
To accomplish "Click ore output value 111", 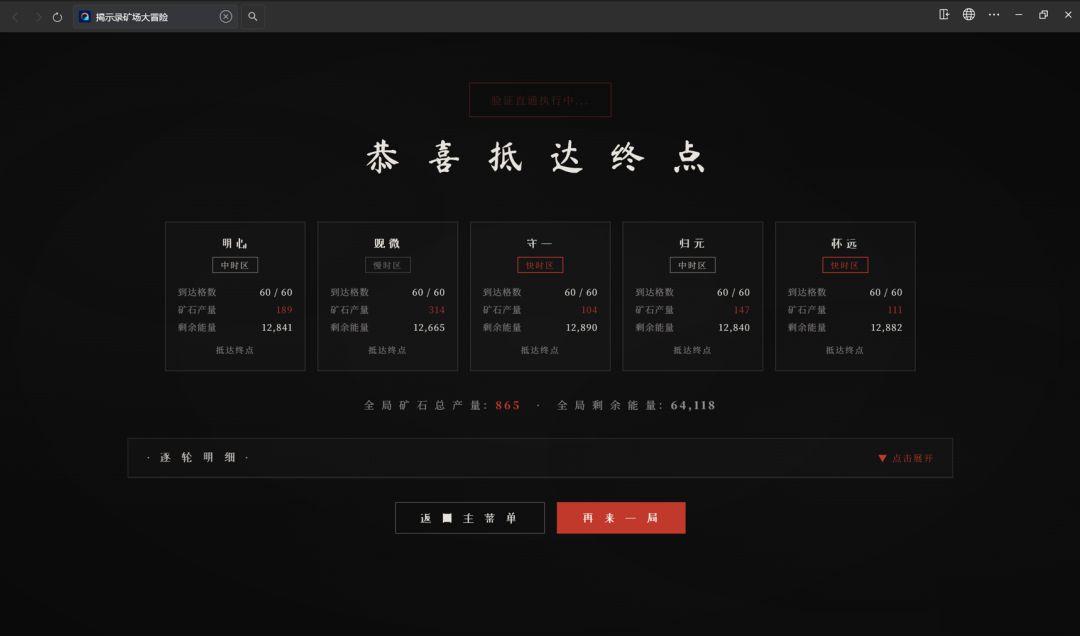I will coord(895,310).
